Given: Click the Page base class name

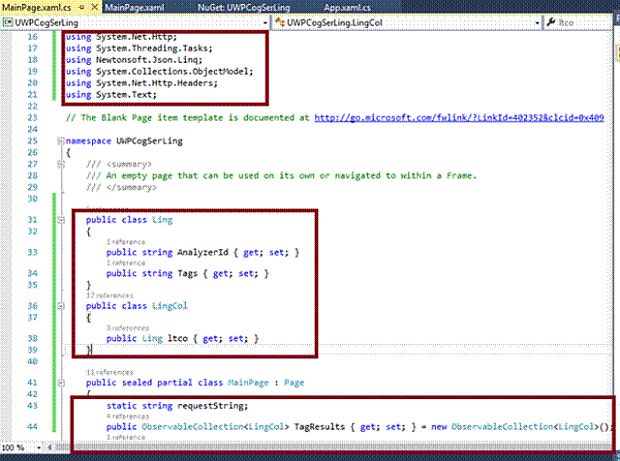Looking at the screenshot, I should click(294, 383).
